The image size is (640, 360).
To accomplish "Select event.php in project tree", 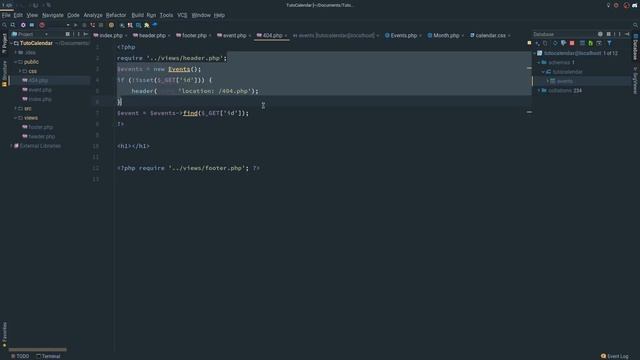I will point(40,90).
